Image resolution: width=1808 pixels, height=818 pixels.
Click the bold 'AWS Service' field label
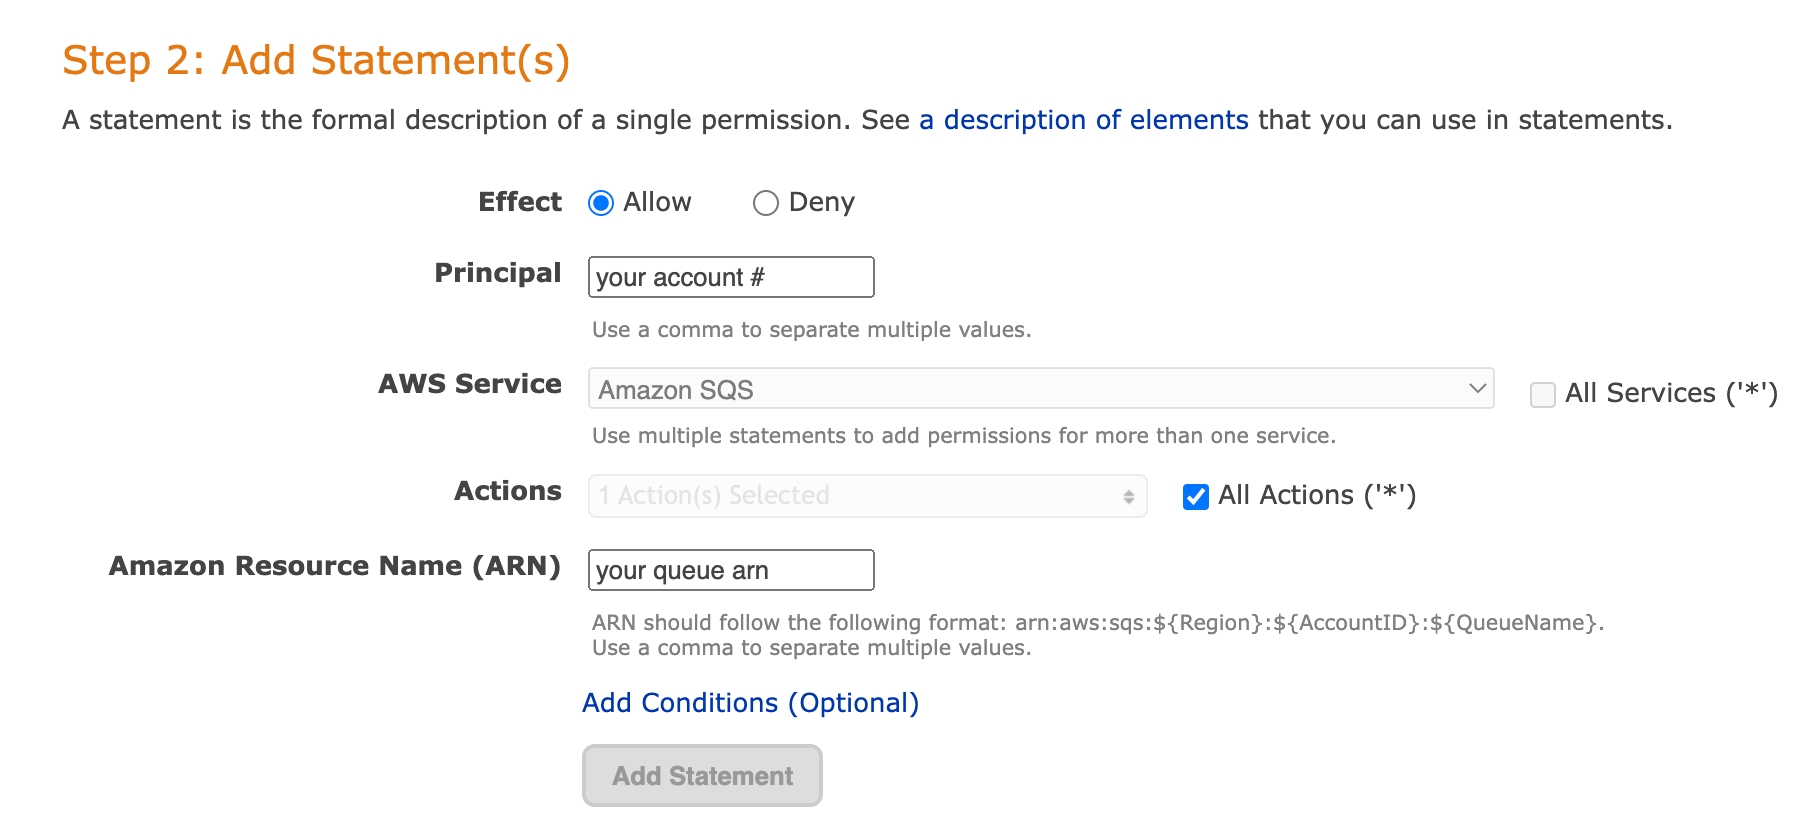tap(469, 384)
